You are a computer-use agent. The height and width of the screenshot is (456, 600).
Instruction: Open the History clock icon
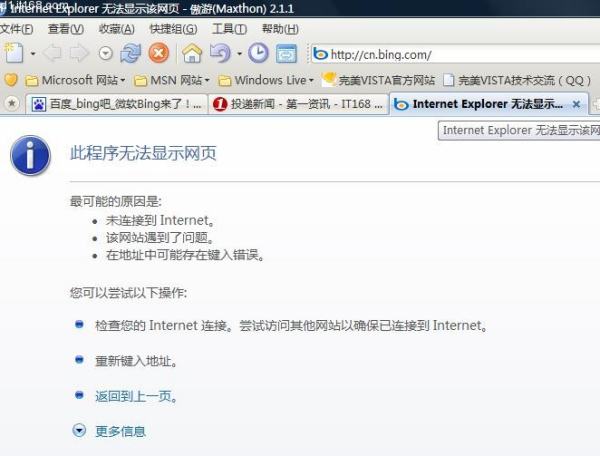258,53
